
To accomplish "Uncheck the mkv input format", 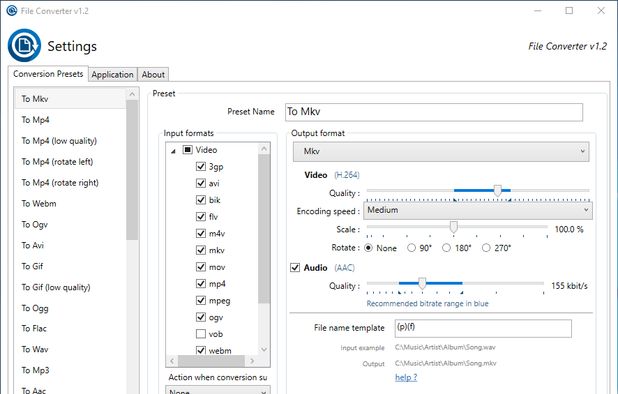I will [201, 250].
